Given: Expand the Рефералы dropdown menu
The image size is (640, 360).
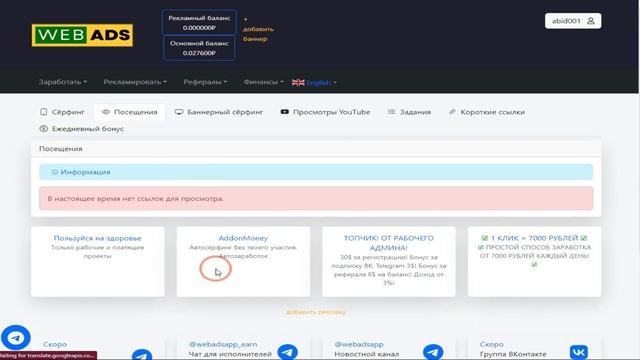Looking at the screenshot, I should (205, 82).
